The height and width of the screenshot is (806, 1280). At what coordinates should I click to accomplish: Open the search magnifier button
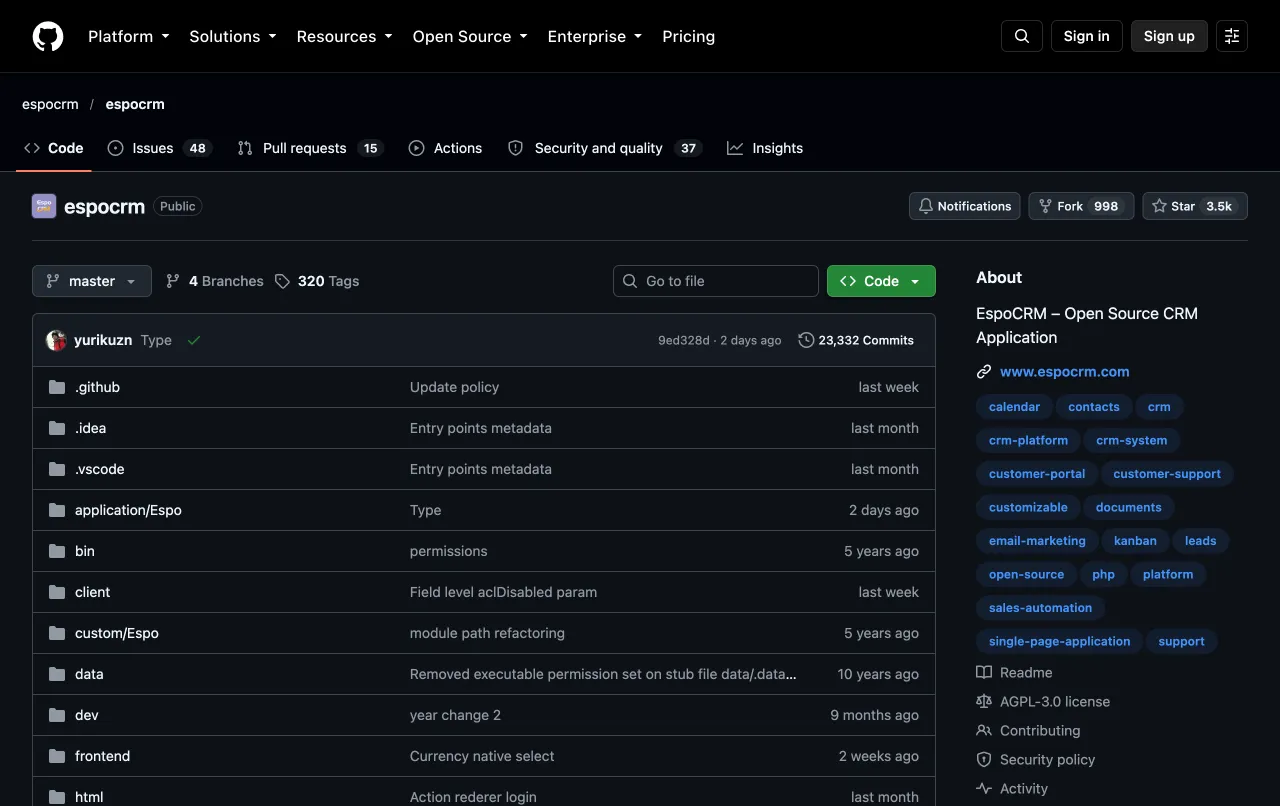pyautogui.click(x=1022, y=36)
